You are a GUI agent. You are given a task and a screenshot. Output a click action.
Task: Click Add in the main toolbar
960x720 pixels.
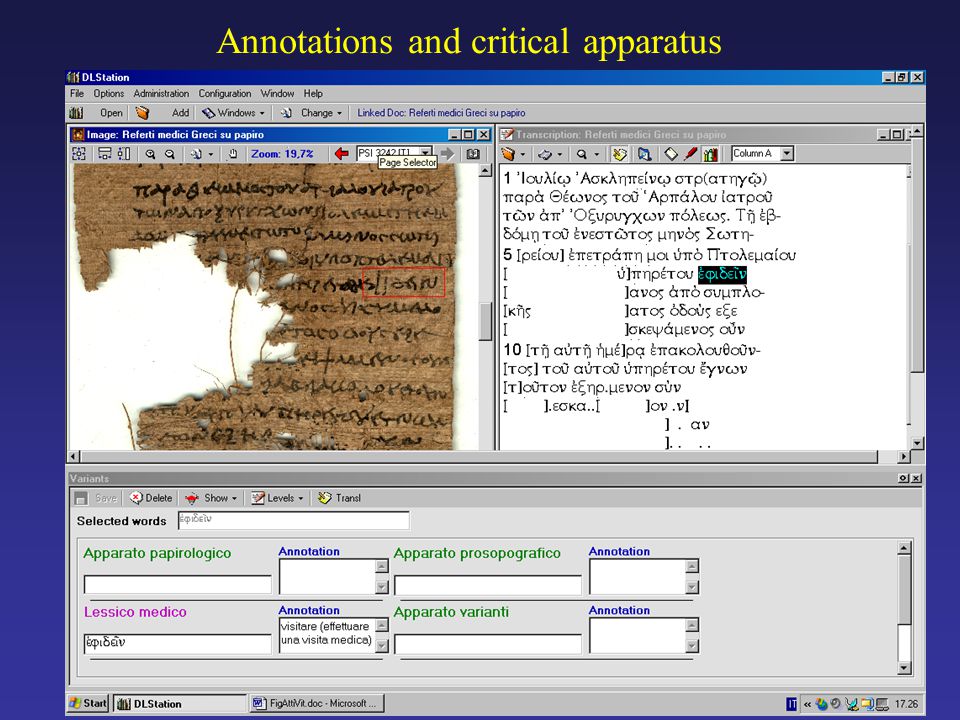coord(180,113)
